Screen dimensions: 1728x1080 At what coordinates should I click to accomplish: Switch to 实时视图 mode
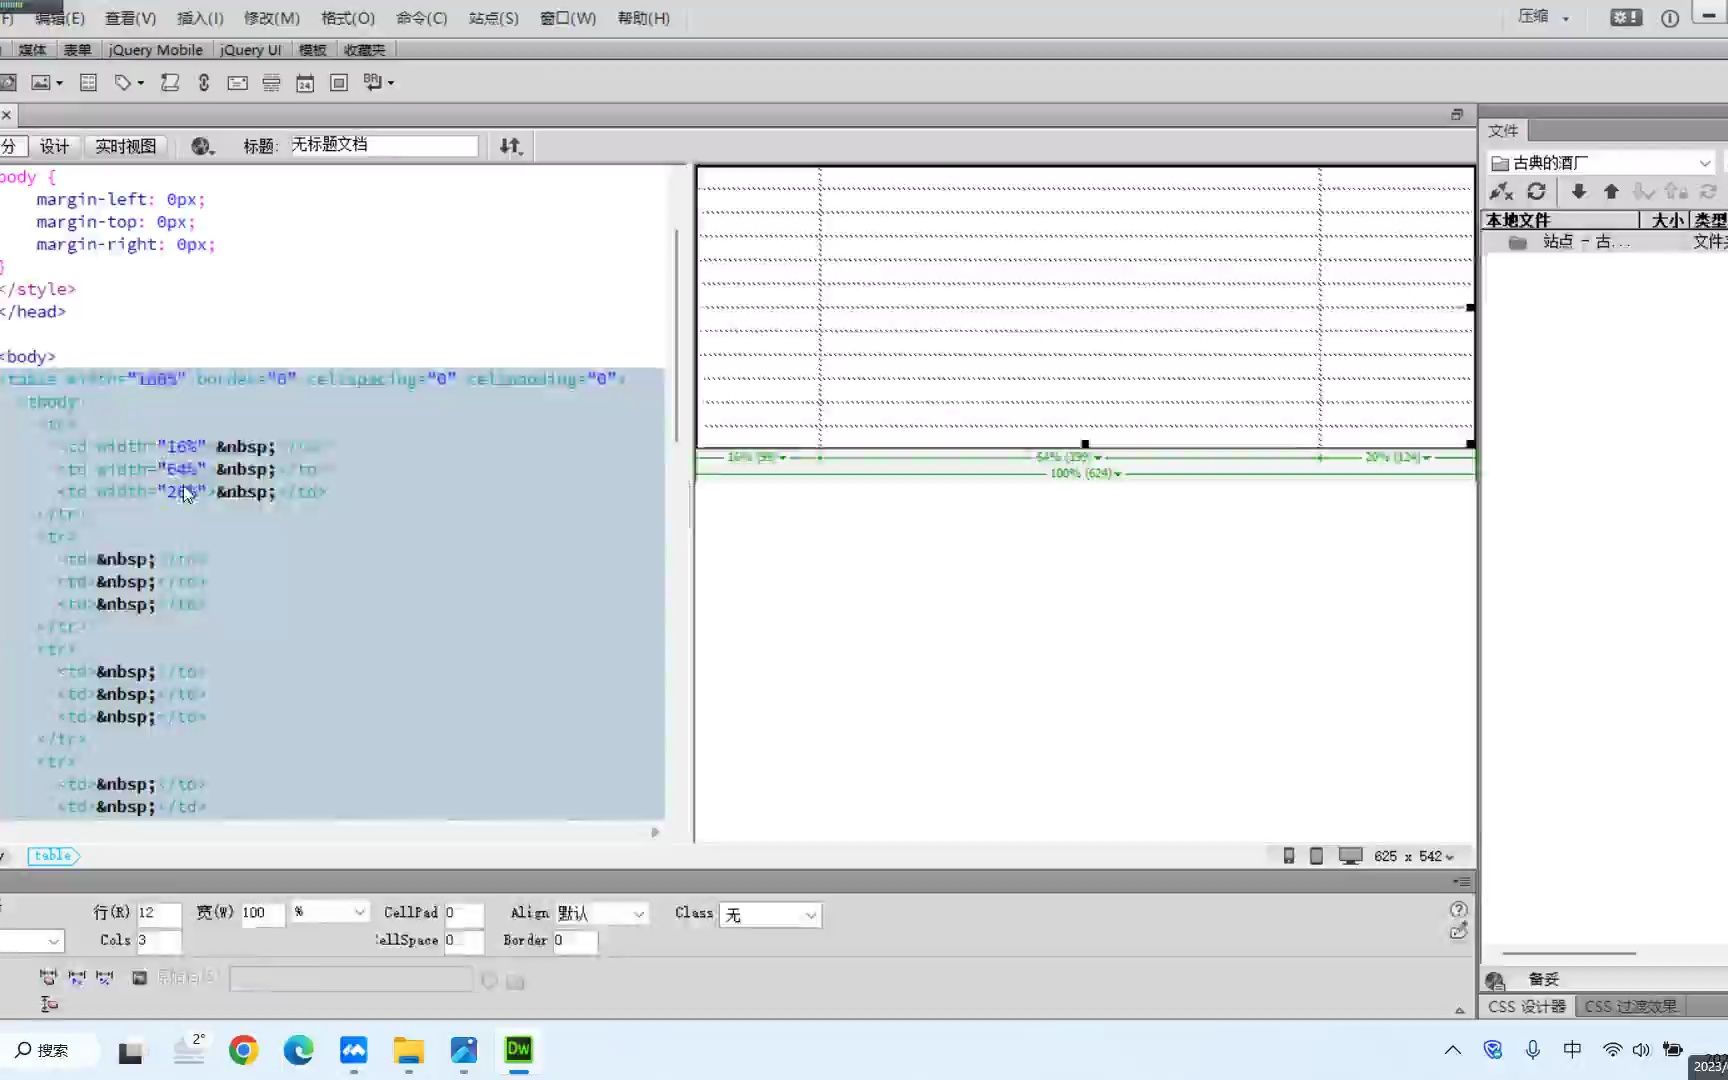126,147
